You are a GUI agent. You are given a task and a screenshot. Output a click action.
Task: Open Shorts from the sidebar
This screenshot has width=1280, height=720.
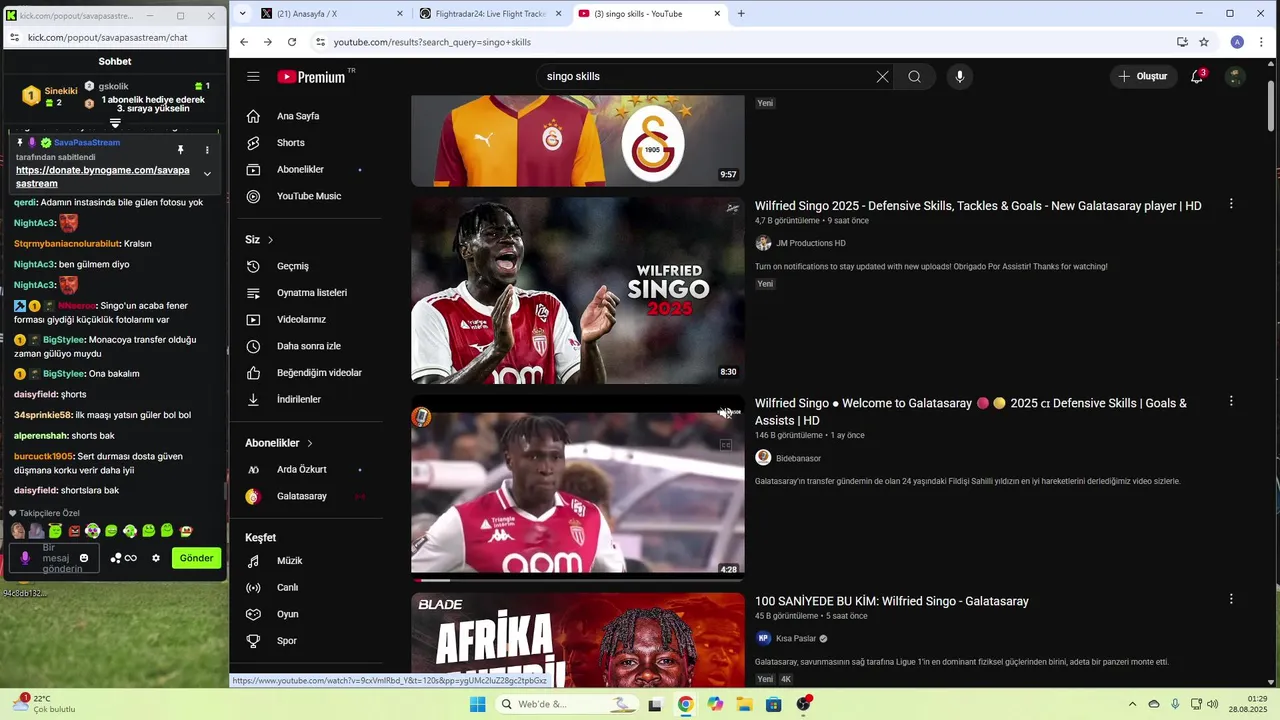[310, 143]
